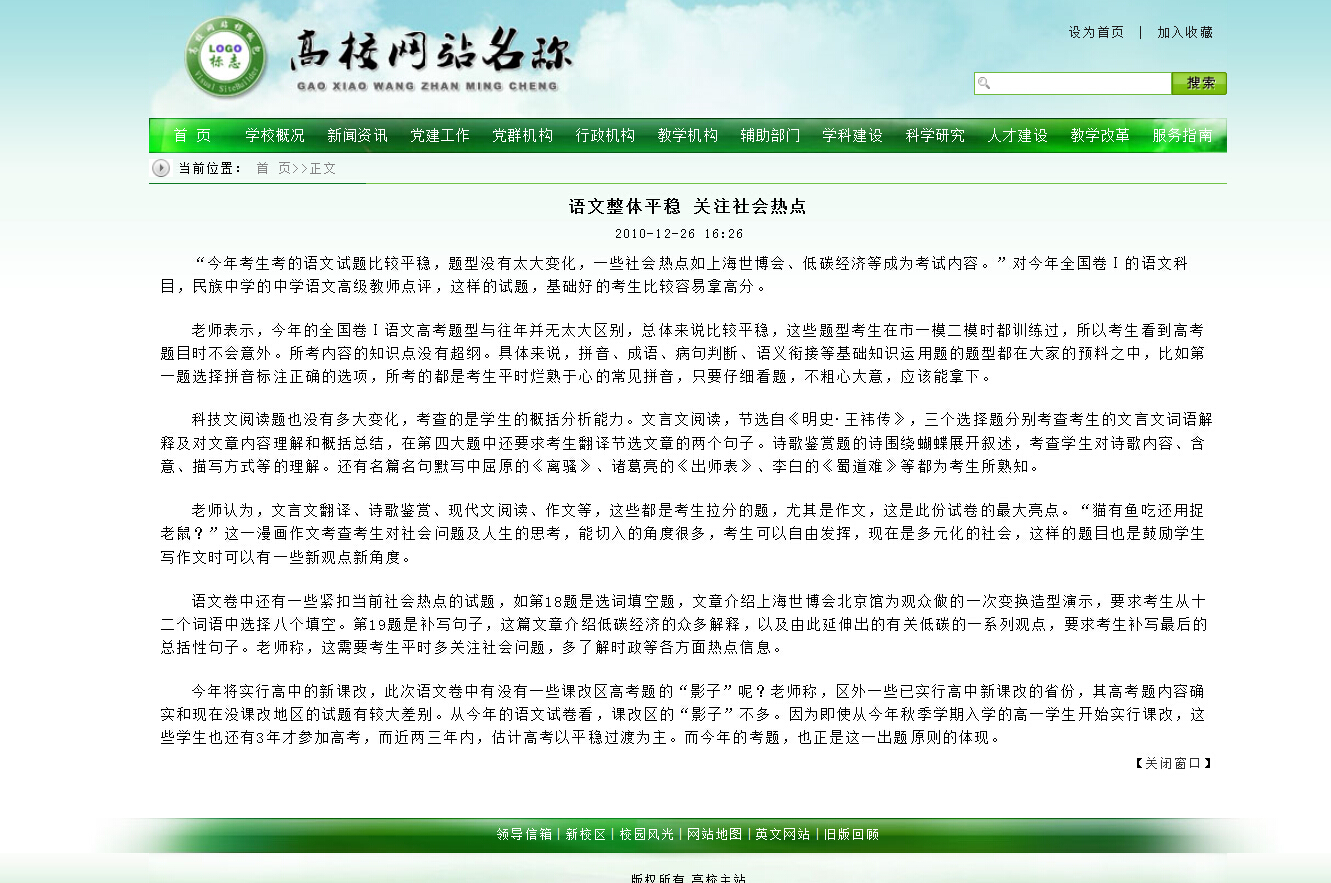Click the article title 语文整体平稳 关注社会热点
The width and height of the screenshot is (1331, 883).
pyautogui.click(x=688, y=207)
